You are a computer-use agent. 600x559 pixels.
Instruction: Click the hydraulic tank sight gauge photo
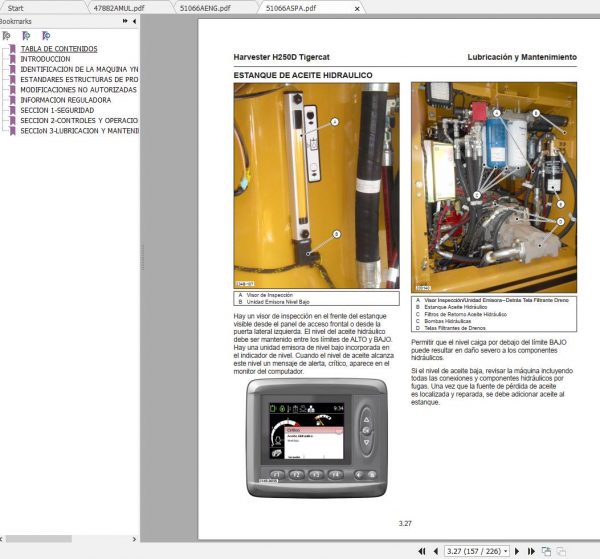coord(316,186)
